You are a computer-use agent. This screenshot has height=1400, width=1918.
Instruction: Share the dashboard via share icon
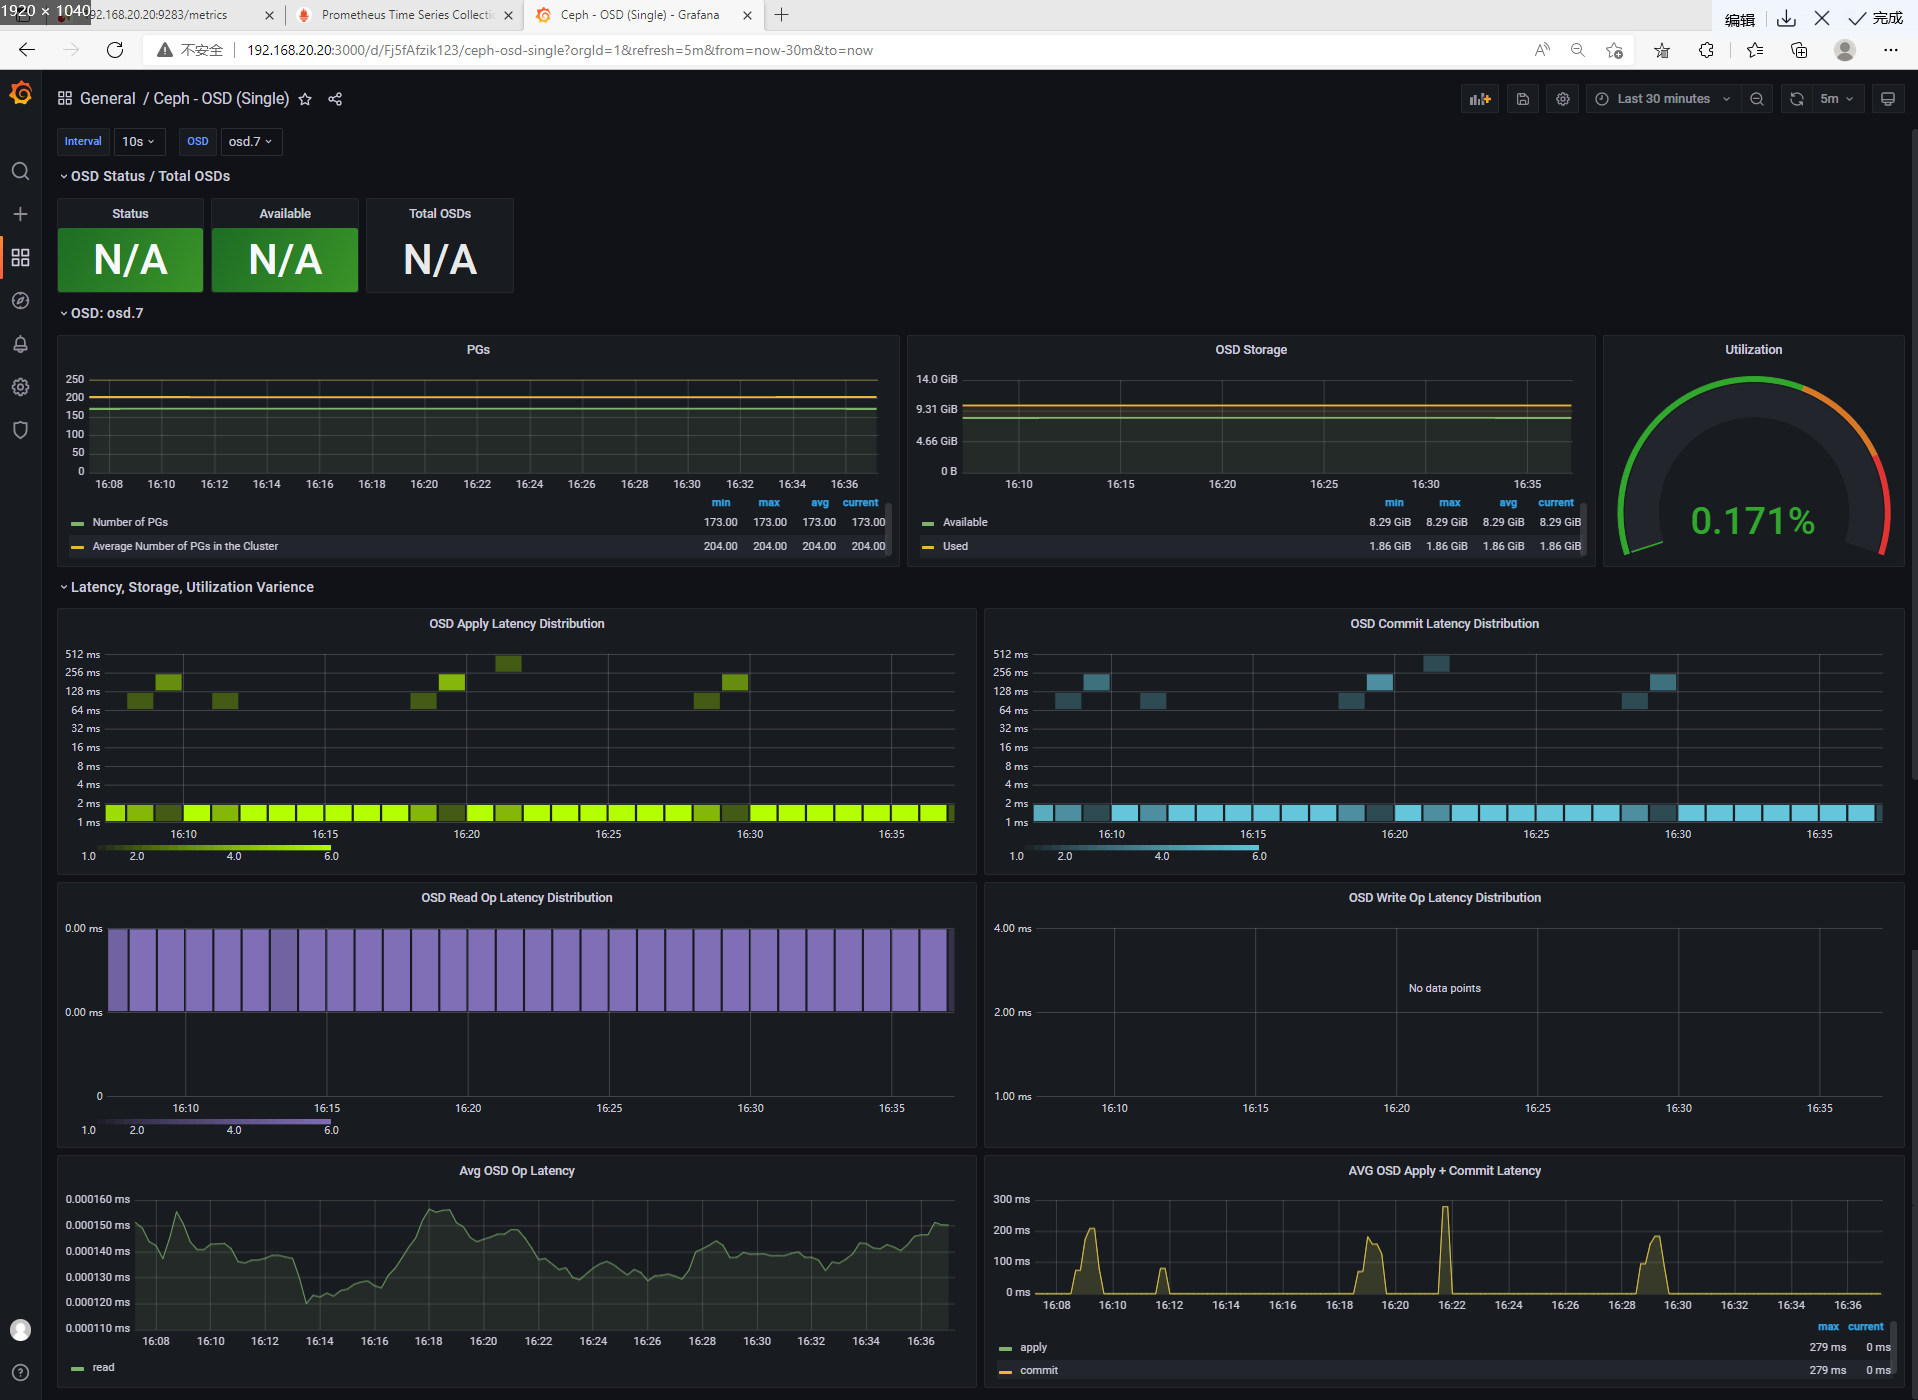coord(335,99)
